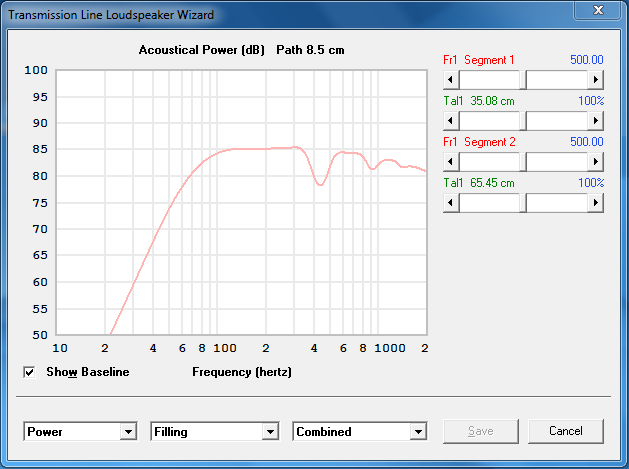Image resolution: width=629 pixels, height=469 pixels.
Task: Click the Acoustical Power (dB) chart title
Action: (202, 50)
